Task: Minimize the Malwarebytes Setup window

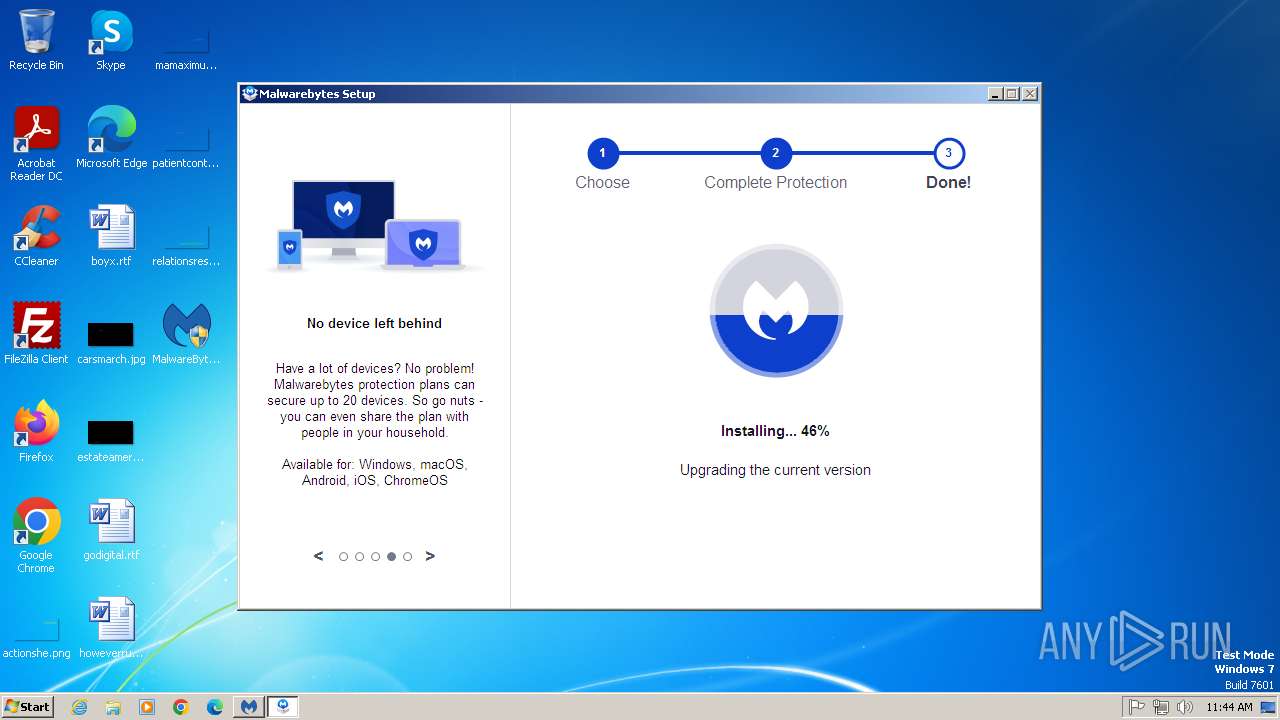Action: (x=995, y=94)
